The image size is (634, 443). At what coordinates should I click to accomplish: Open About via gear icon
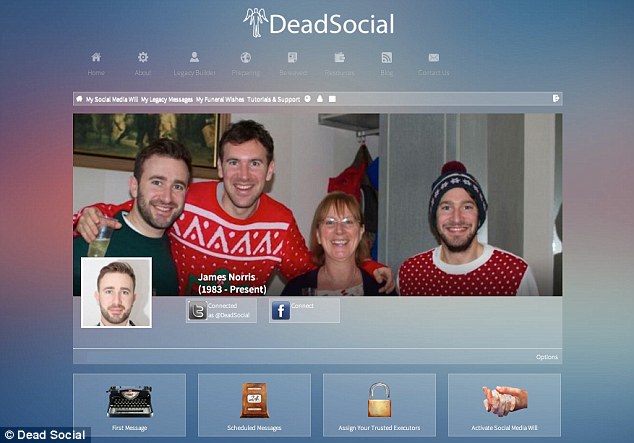tap(143, 57)
